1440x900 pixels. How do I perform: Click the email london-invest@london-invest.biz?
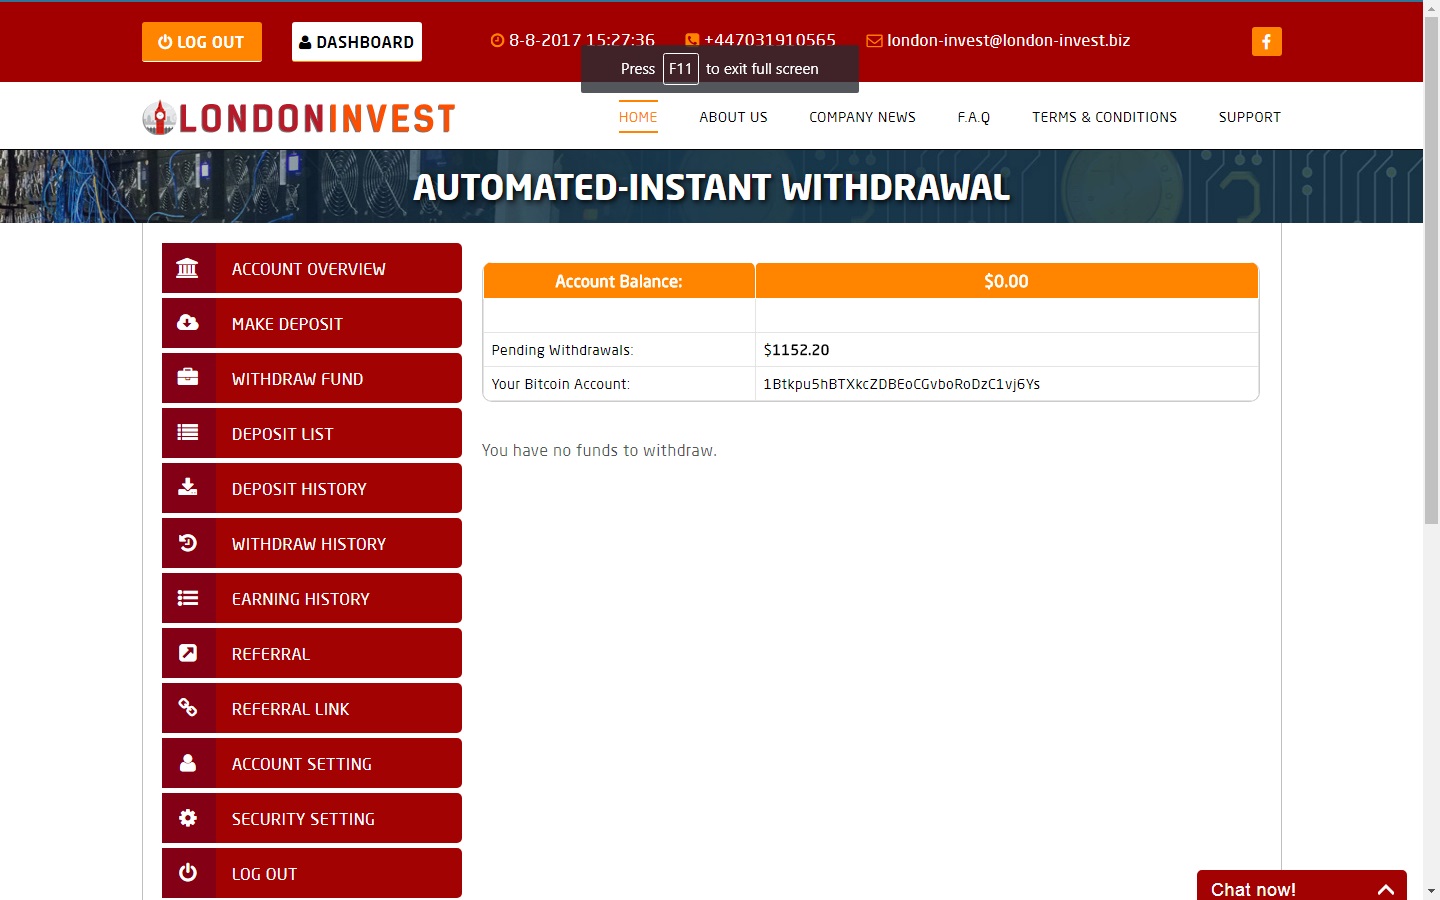pyautogui.click(x=1008, y=41)
